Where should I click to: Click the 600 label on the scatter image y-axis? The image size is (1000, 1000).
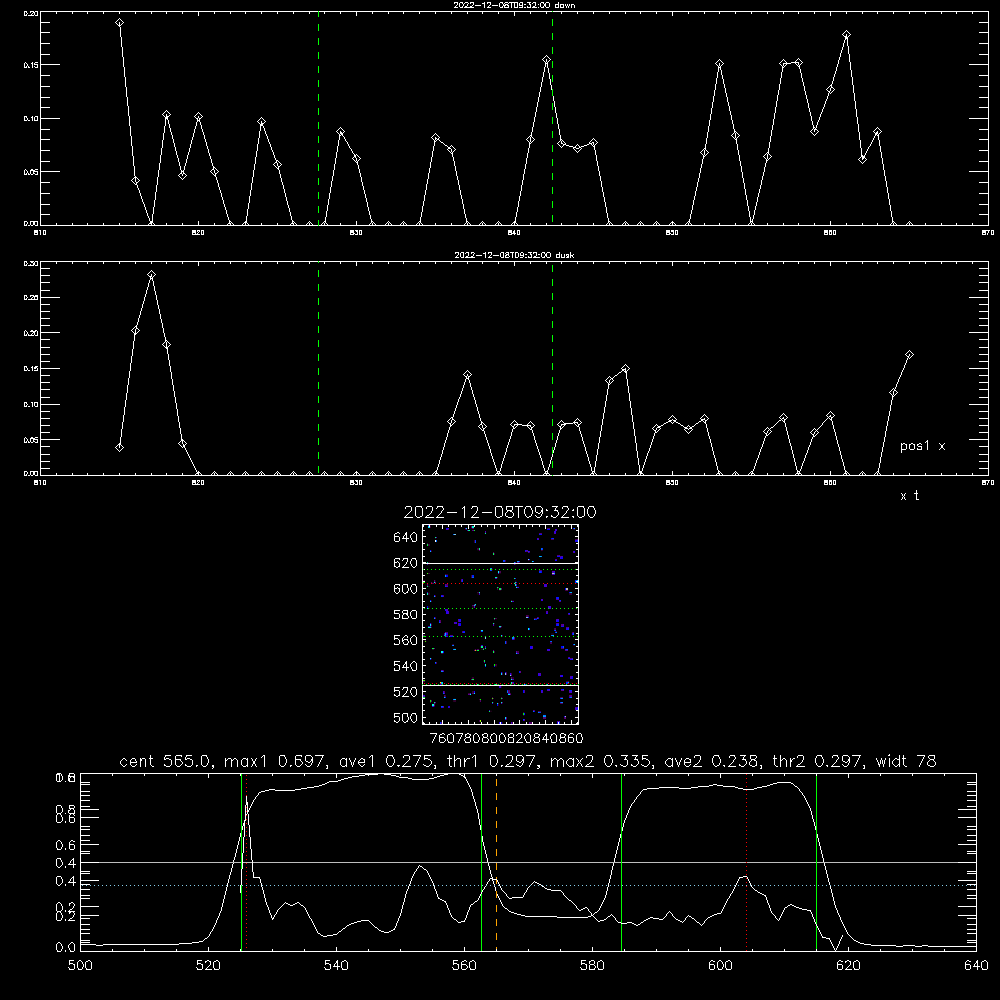coord(406,589)
